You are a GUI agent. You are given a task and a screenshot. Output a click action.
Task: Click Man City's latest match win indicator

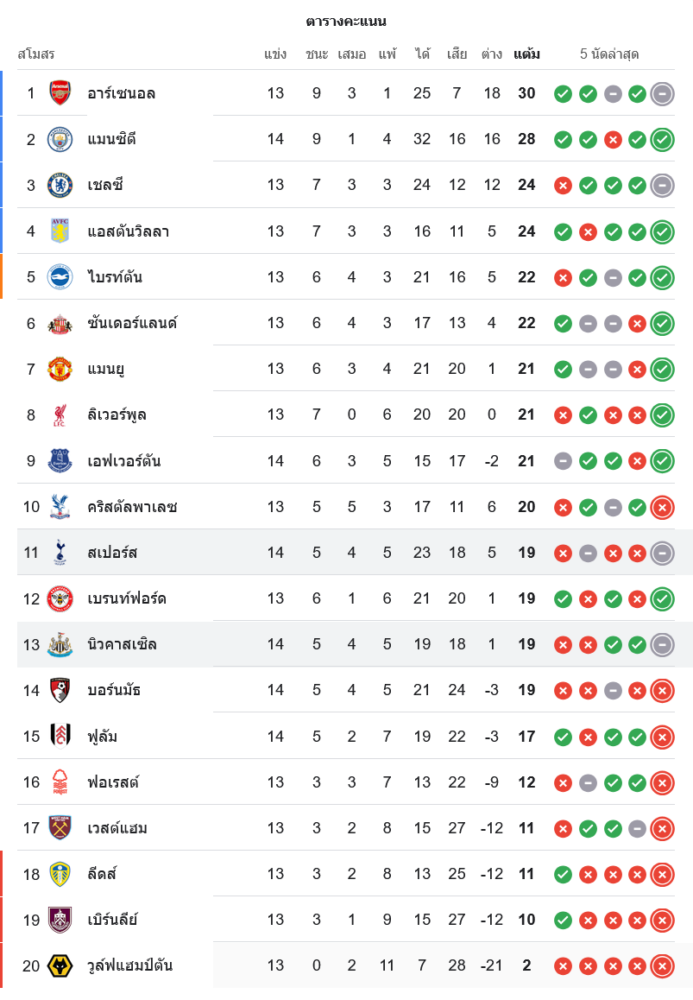662,140
